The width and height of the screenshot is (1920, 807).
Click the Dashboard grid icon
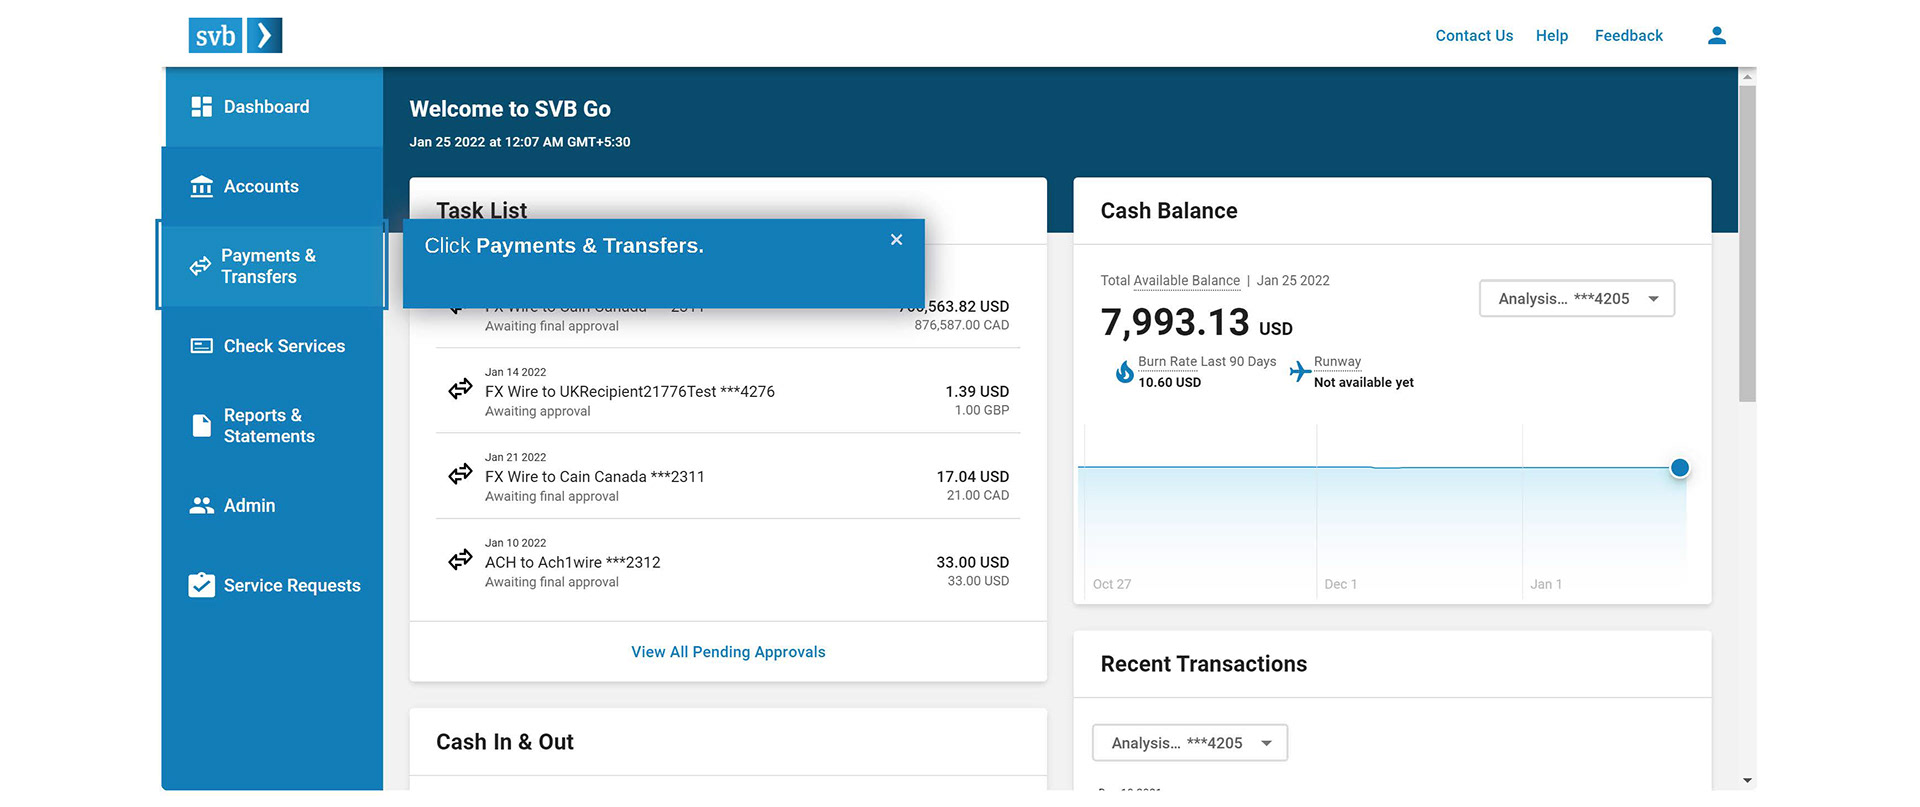[201, 107]
